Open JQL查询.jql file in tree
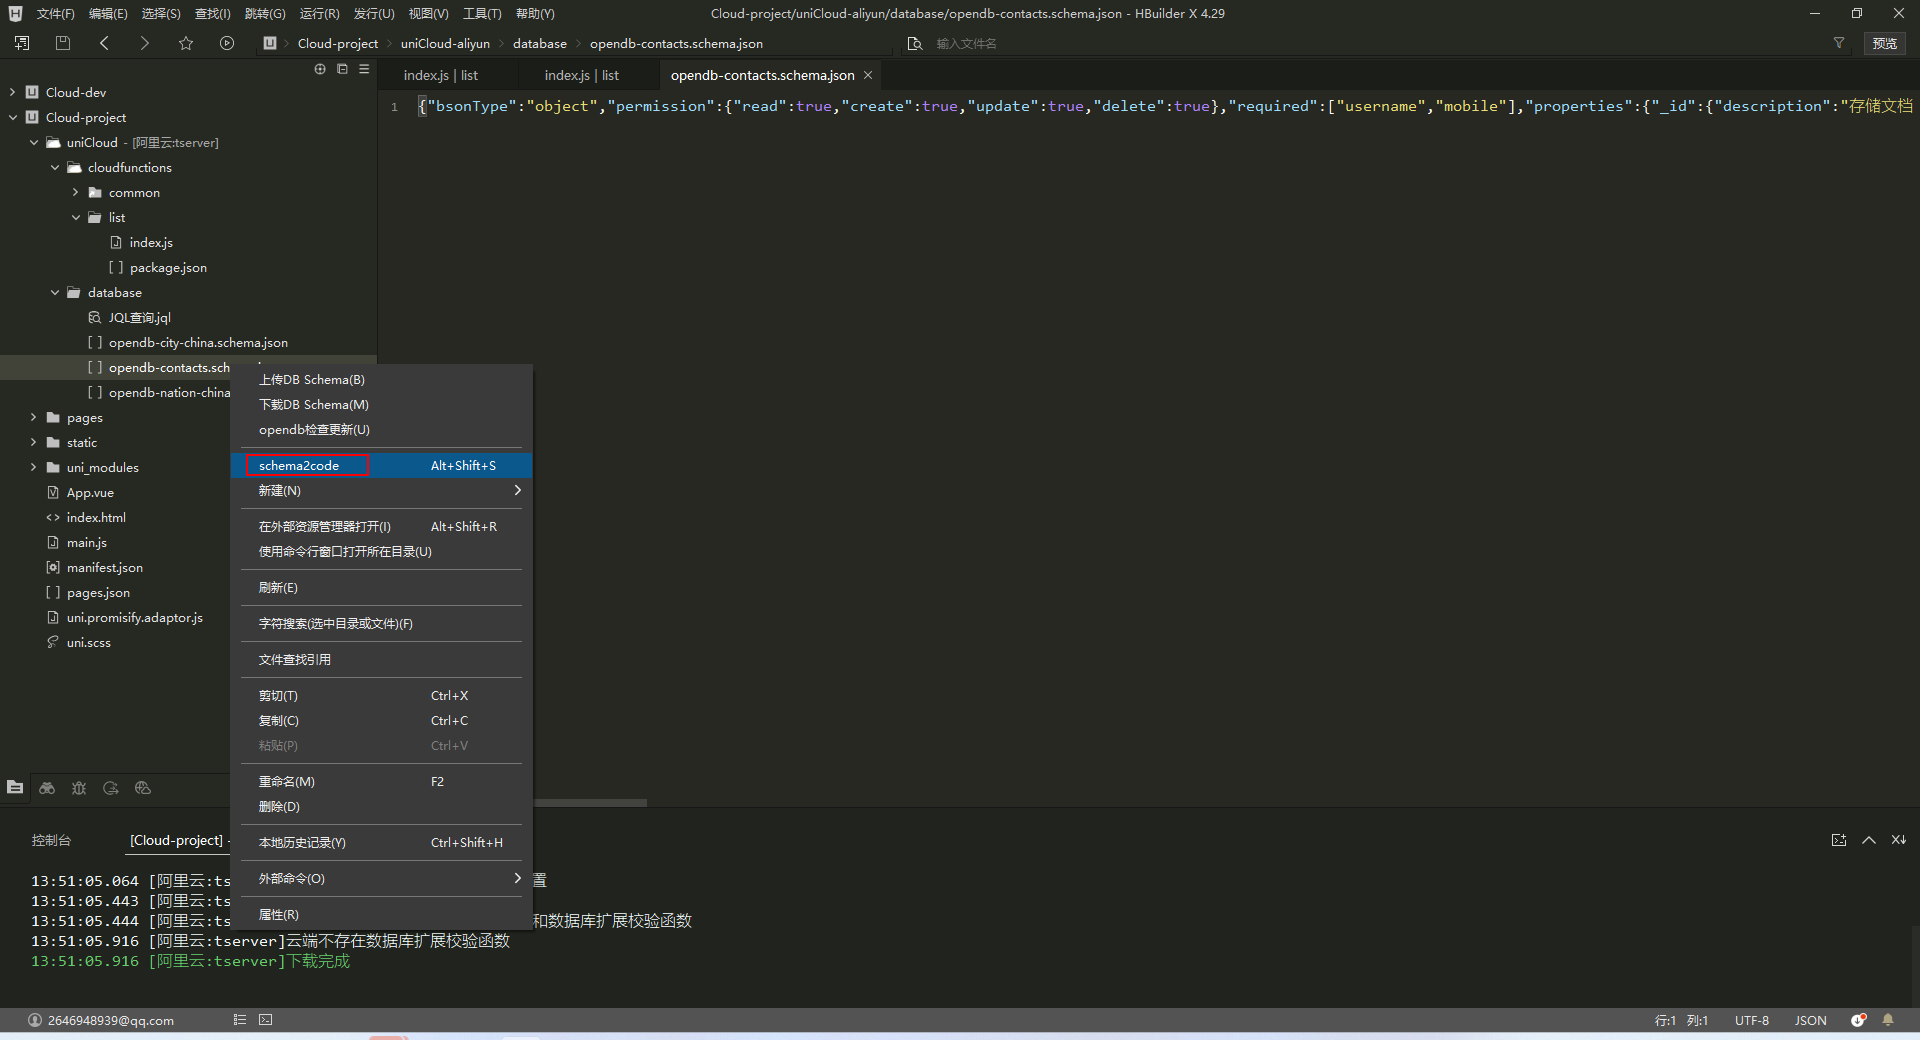1920x1040 pixels. point(140,317)
